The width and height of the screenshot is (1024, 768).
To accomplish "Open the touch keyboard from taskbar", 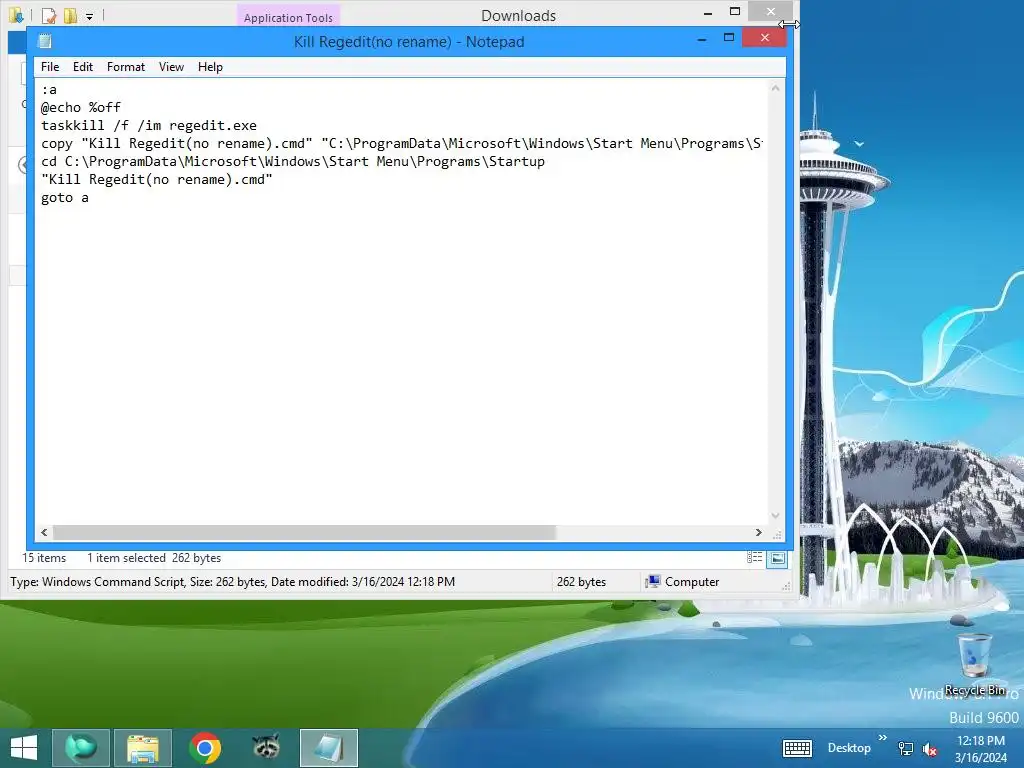I will (797, 748).
